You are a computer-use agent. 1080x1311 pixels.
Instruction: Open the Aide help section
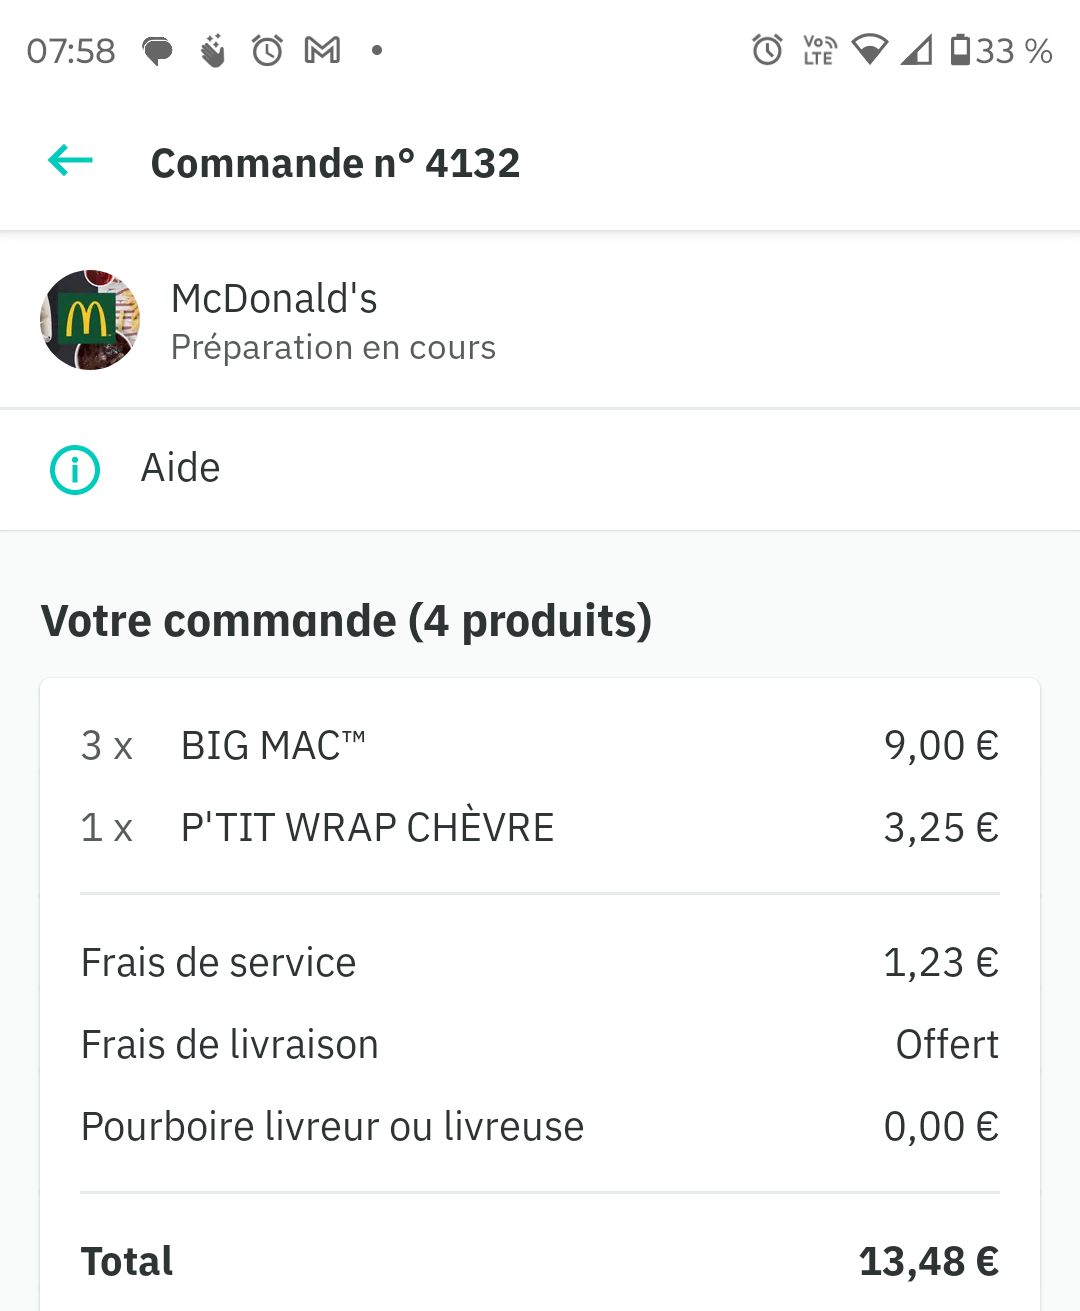coord(540,469)
